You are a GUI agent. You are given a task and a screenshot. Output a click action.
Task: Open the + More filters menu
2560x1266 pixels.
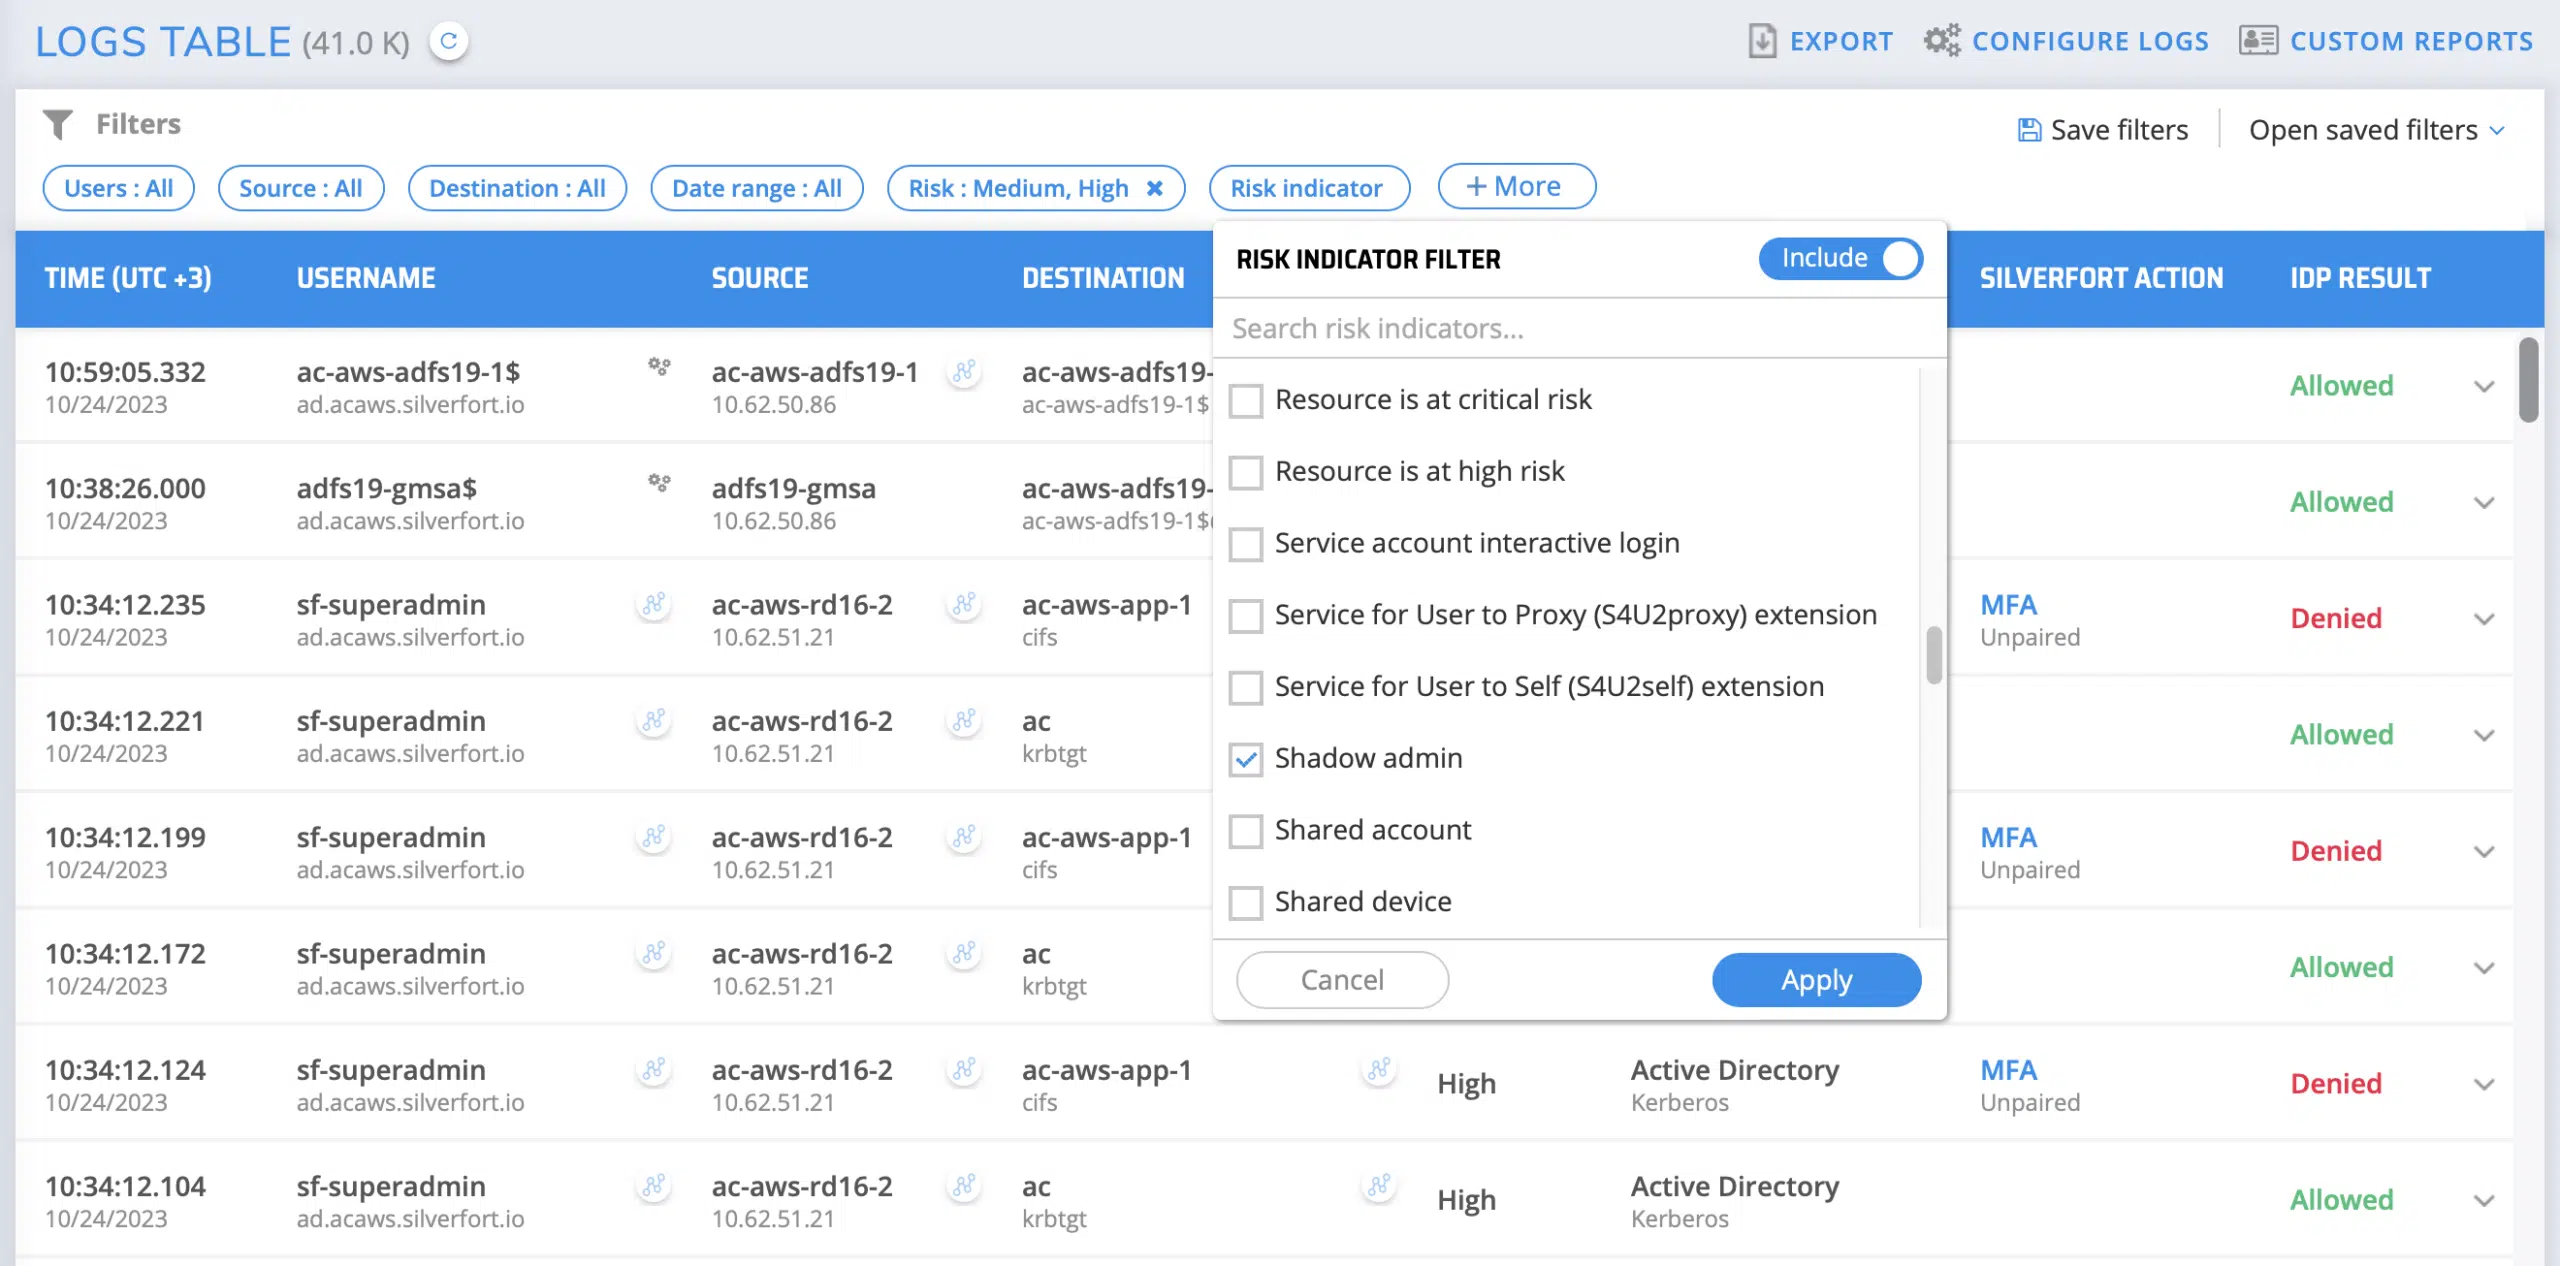pos(1515,187)
